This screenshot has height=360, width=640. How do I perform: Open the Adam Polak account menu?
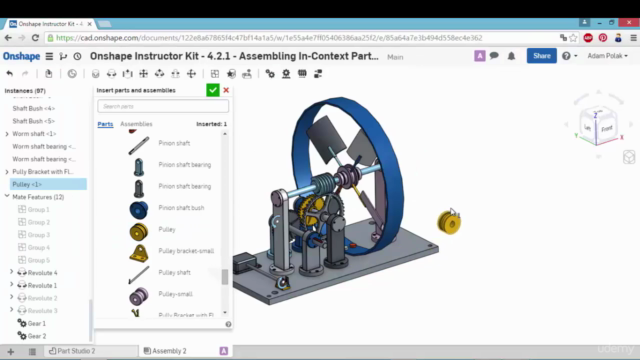(x=607, y=56)
